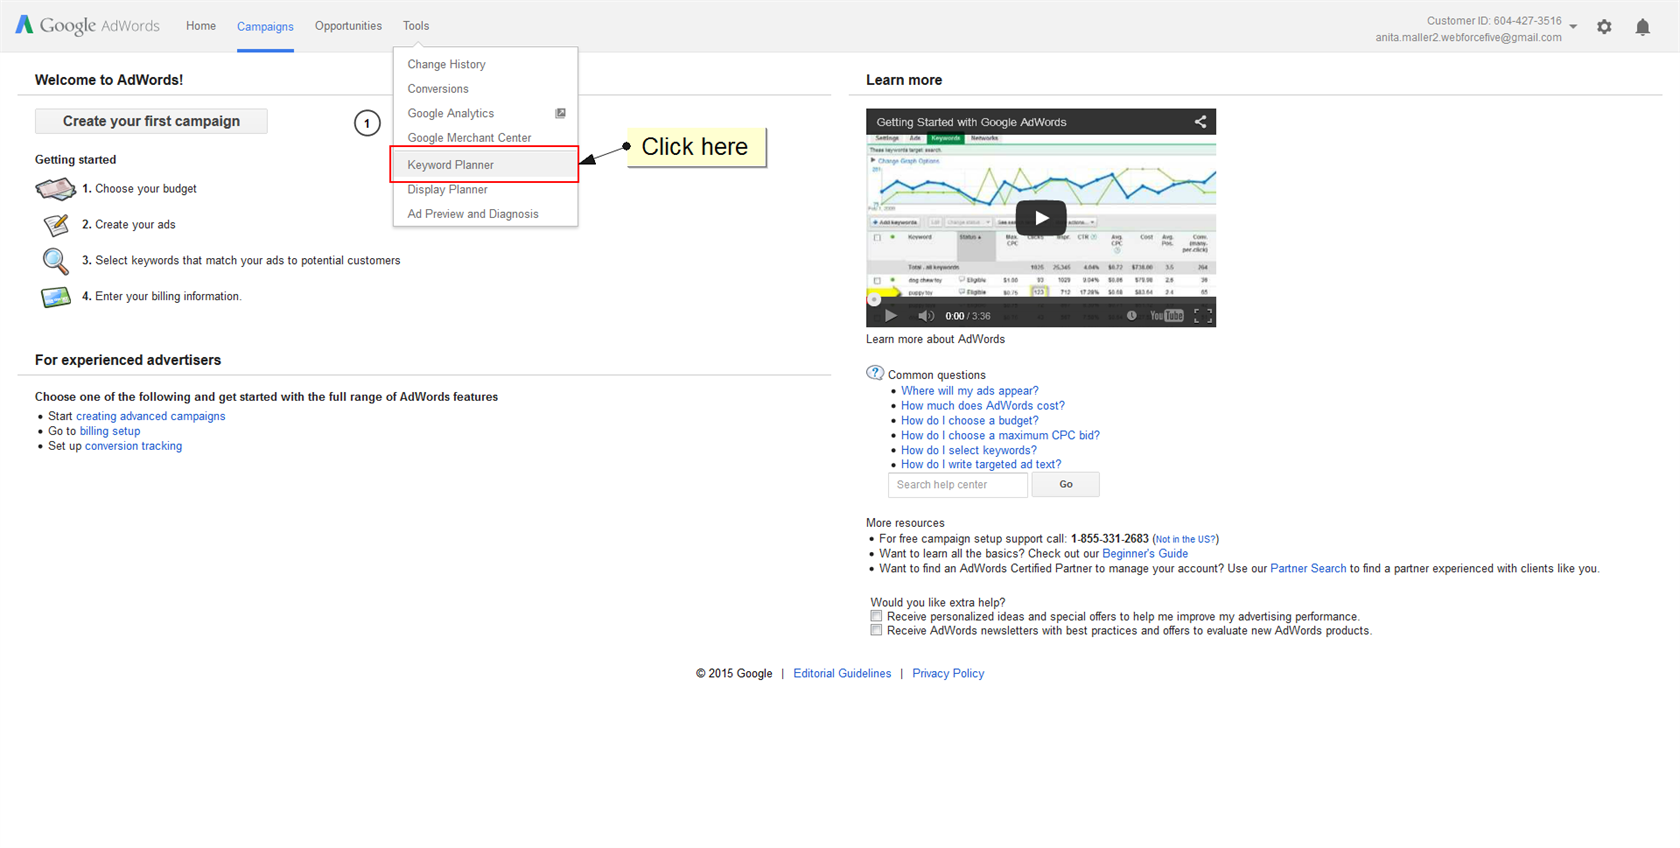Click the magnifying glass keywords icon
The image size is (1680, 848).
point(55,261)
